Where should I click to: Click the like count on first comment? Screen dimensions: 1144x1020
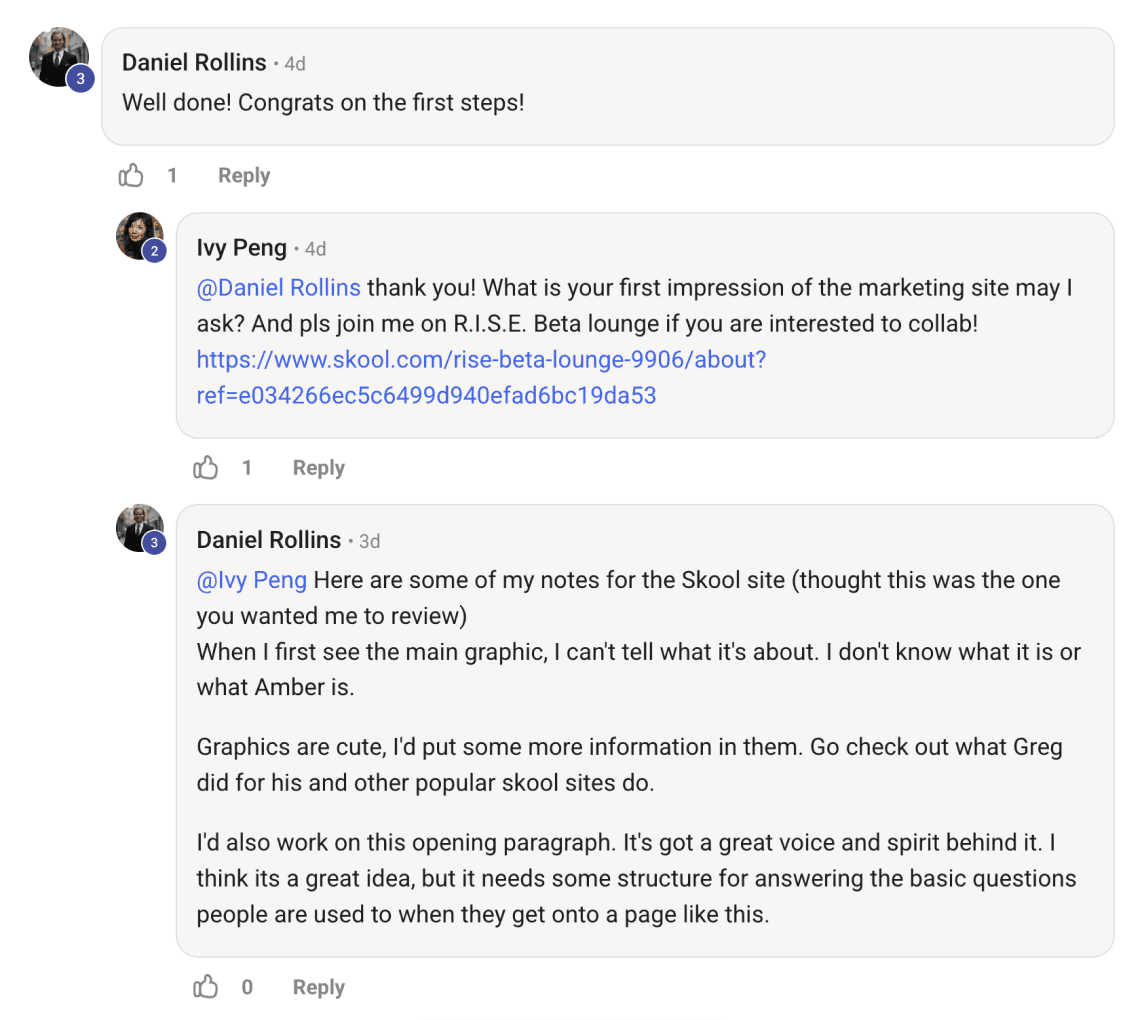coord(172,175)
